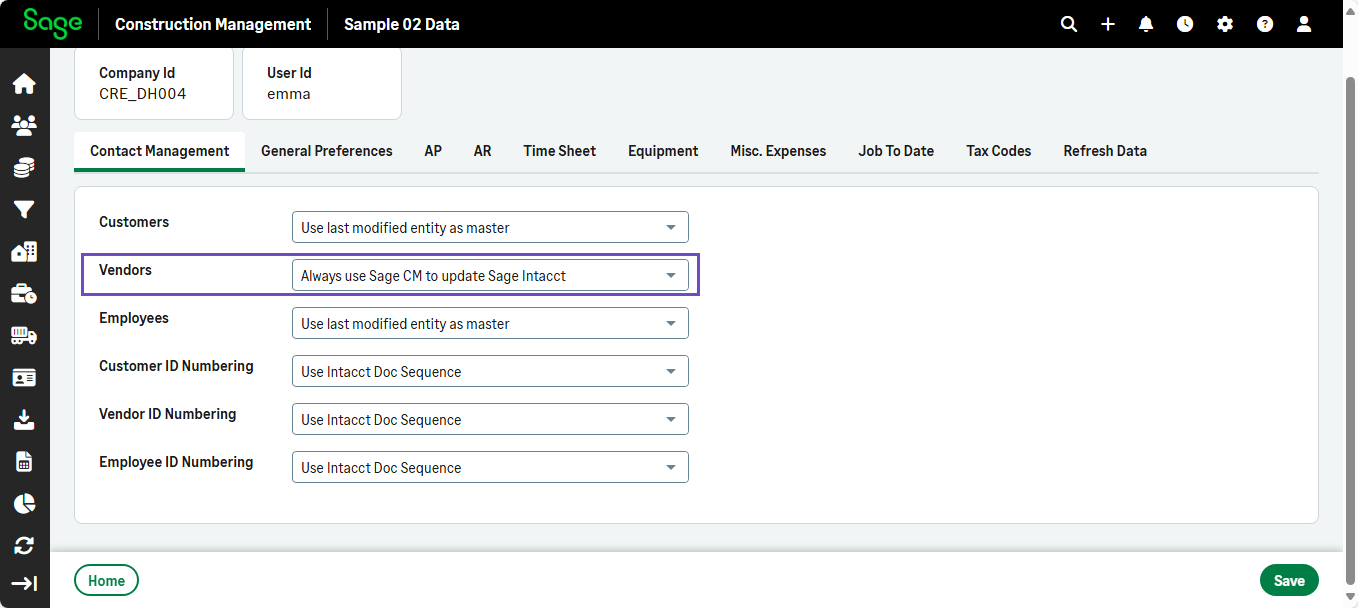Click the Customers field label

(x=134, y=222)
